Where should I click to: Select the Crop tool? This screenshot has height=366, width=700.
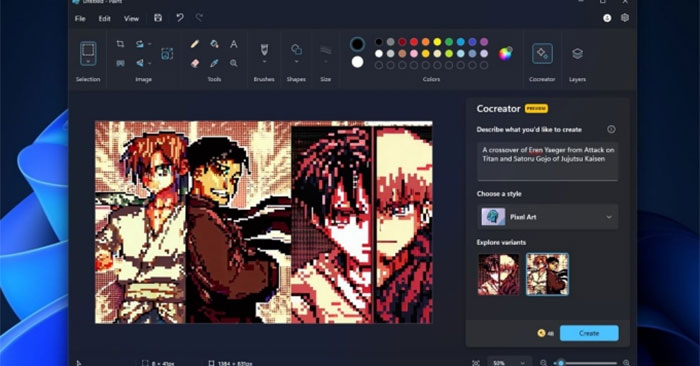[121, 44]
